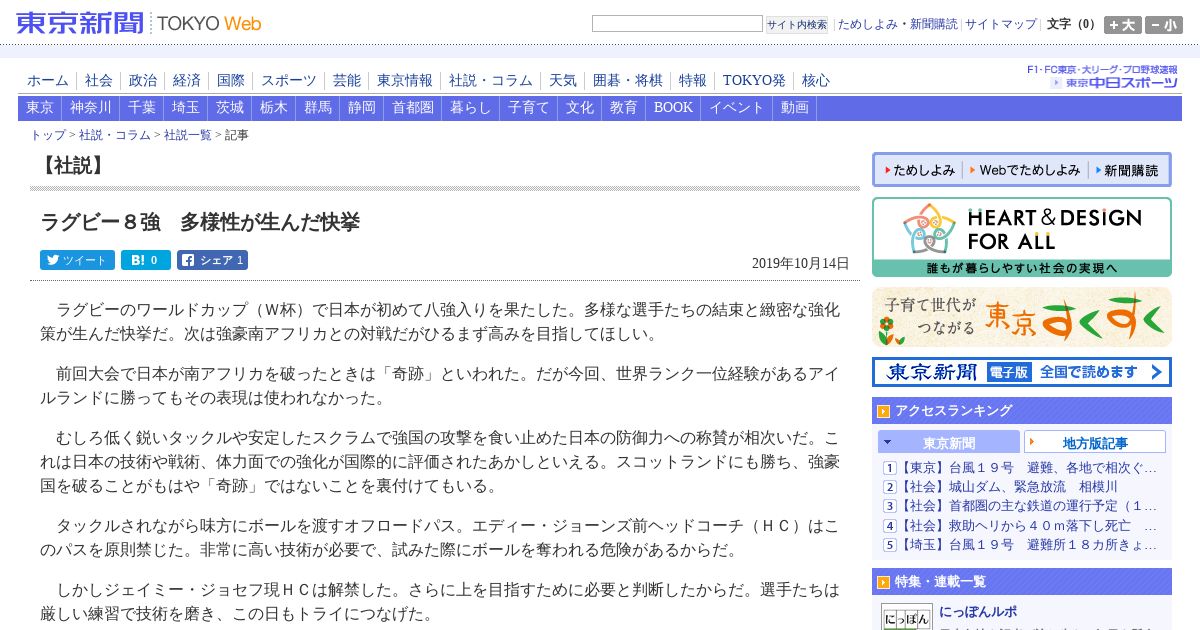Open the 囲碁・将棋 section
Viewport: 1200px width, 630px height.
tap(628, 80)
